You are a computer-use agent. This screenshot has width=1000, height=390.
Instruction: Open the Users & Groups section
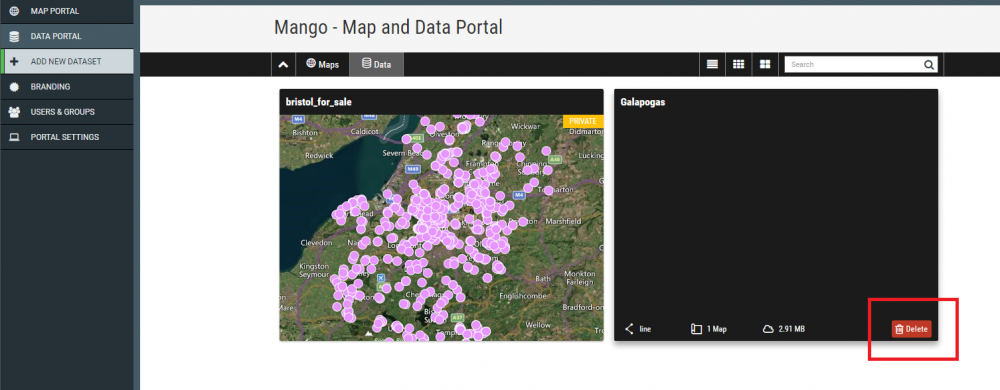66,112
